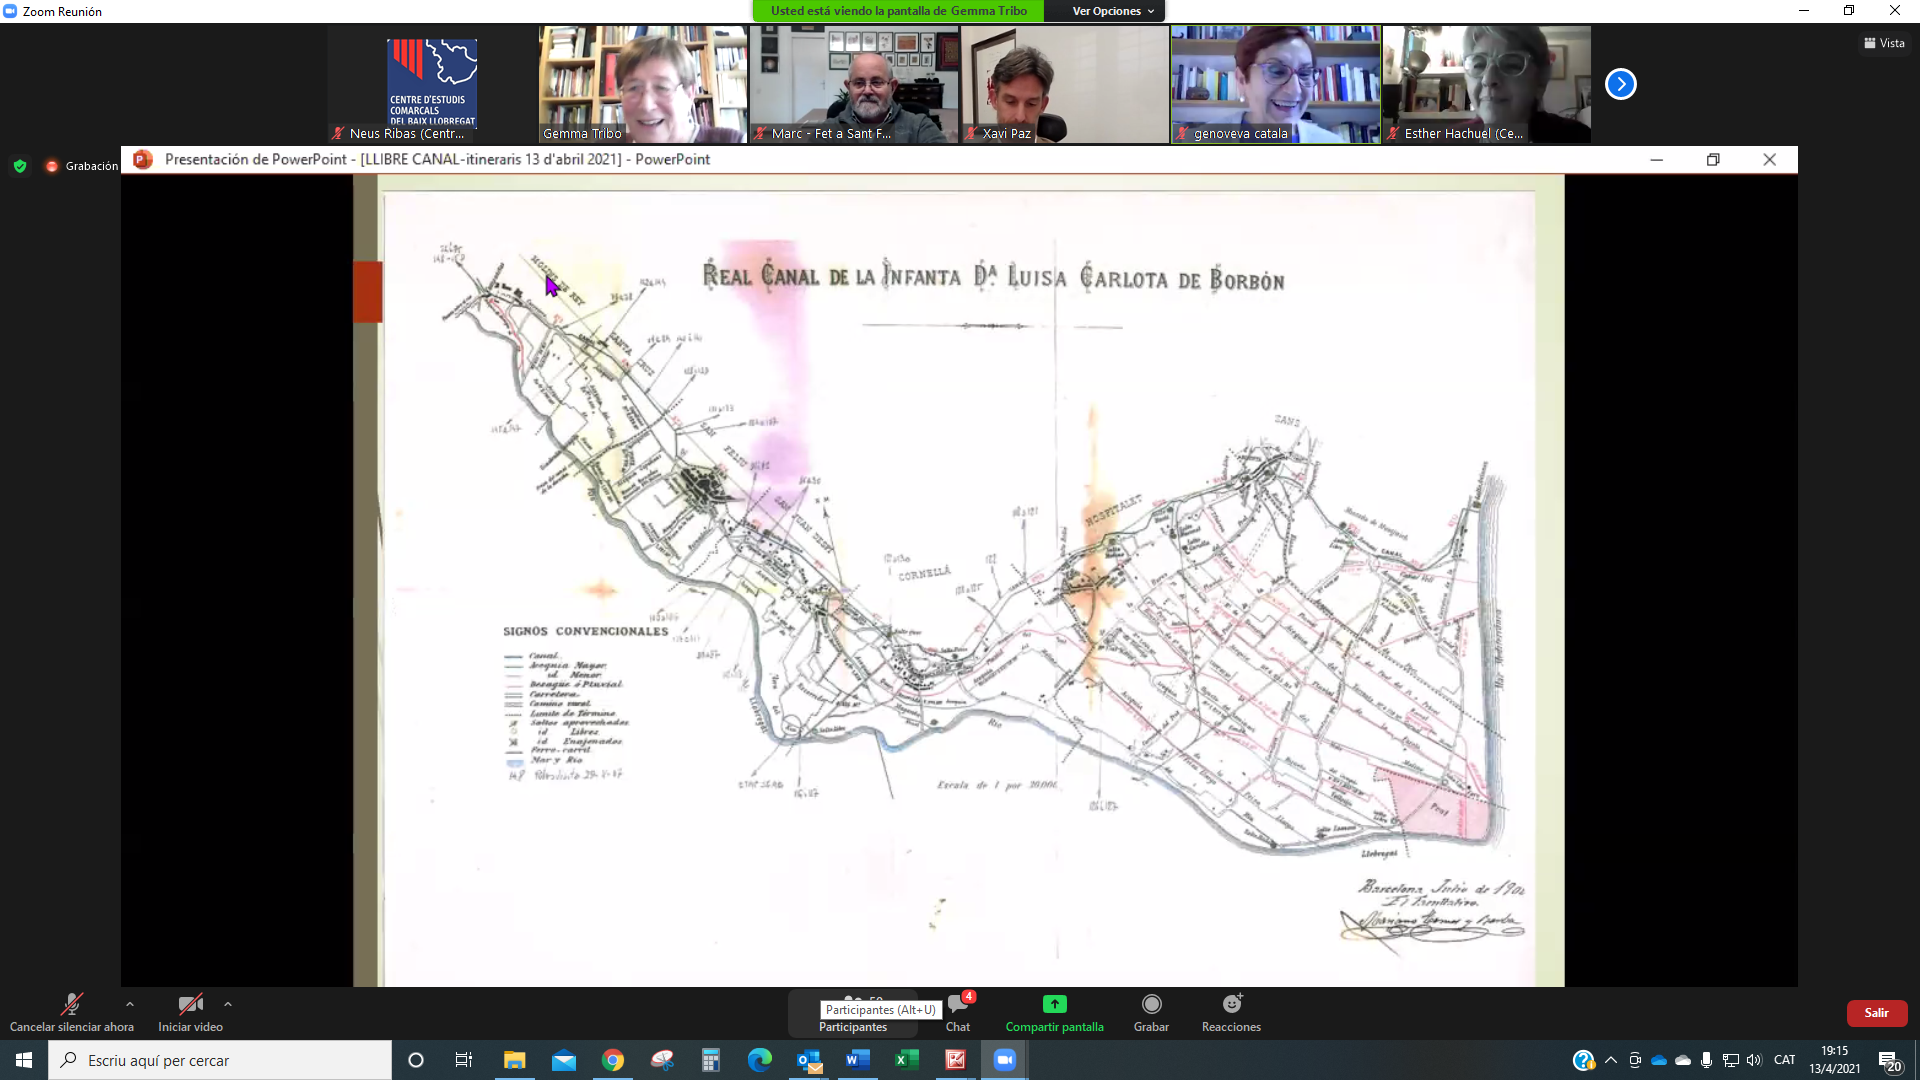Open CAT language selector in system tray
1920x1080 pixels.
click(x=1784, y=1060)
